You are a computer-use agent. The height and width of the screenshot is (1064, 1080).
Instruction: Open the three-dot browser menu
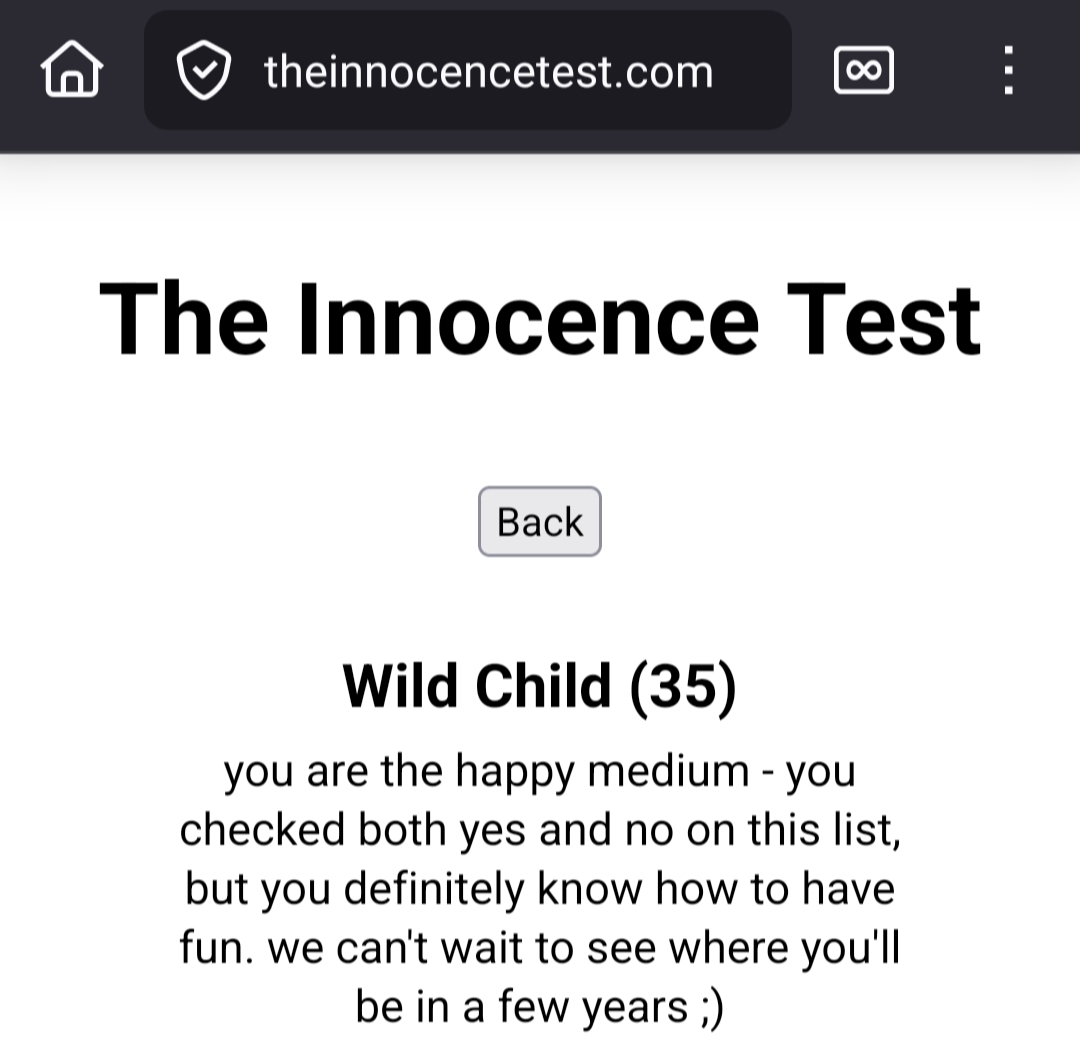(x=1008, y=72)
